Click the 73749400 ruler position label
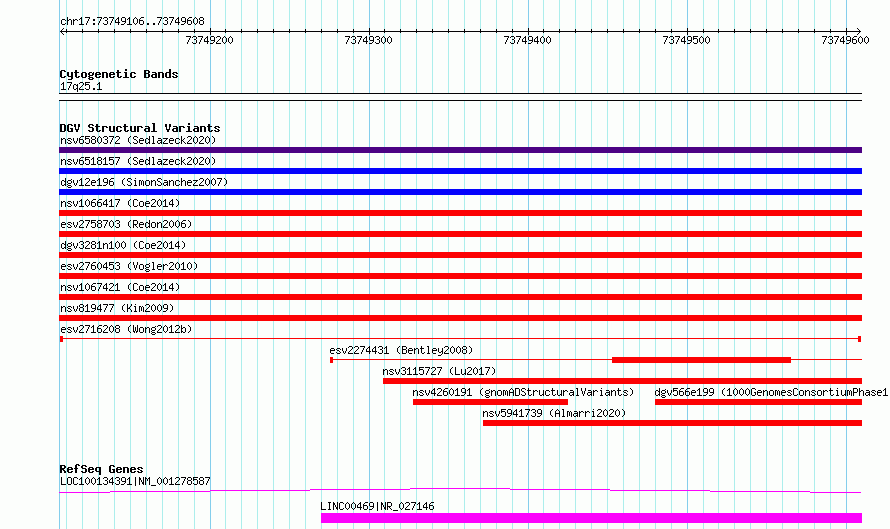890x529 pixels. (527, 40)
